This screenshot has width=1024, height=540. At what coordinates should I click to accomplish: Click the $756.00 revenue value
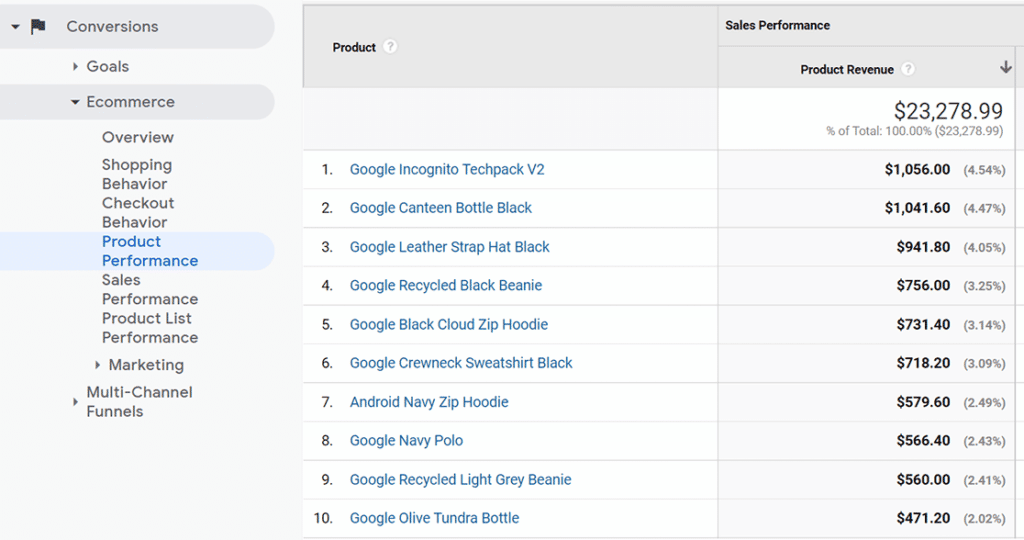click(x=923, y=285)
